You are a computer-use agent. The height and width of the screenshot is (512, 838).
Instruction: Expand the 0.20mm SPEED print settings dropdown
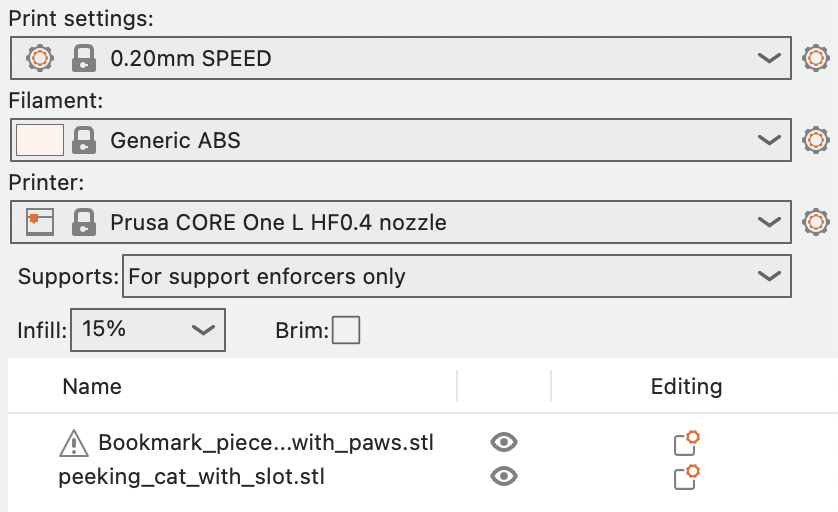point(768,59)
